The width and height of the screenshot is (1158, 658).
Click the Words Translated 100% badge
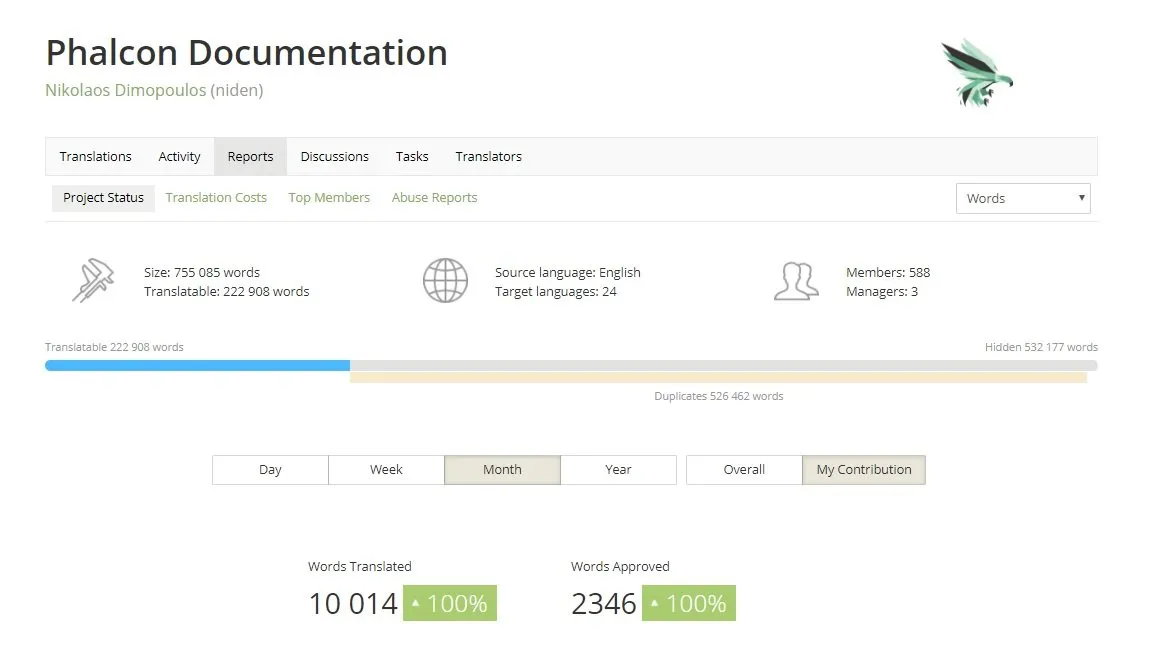[450, 603]
